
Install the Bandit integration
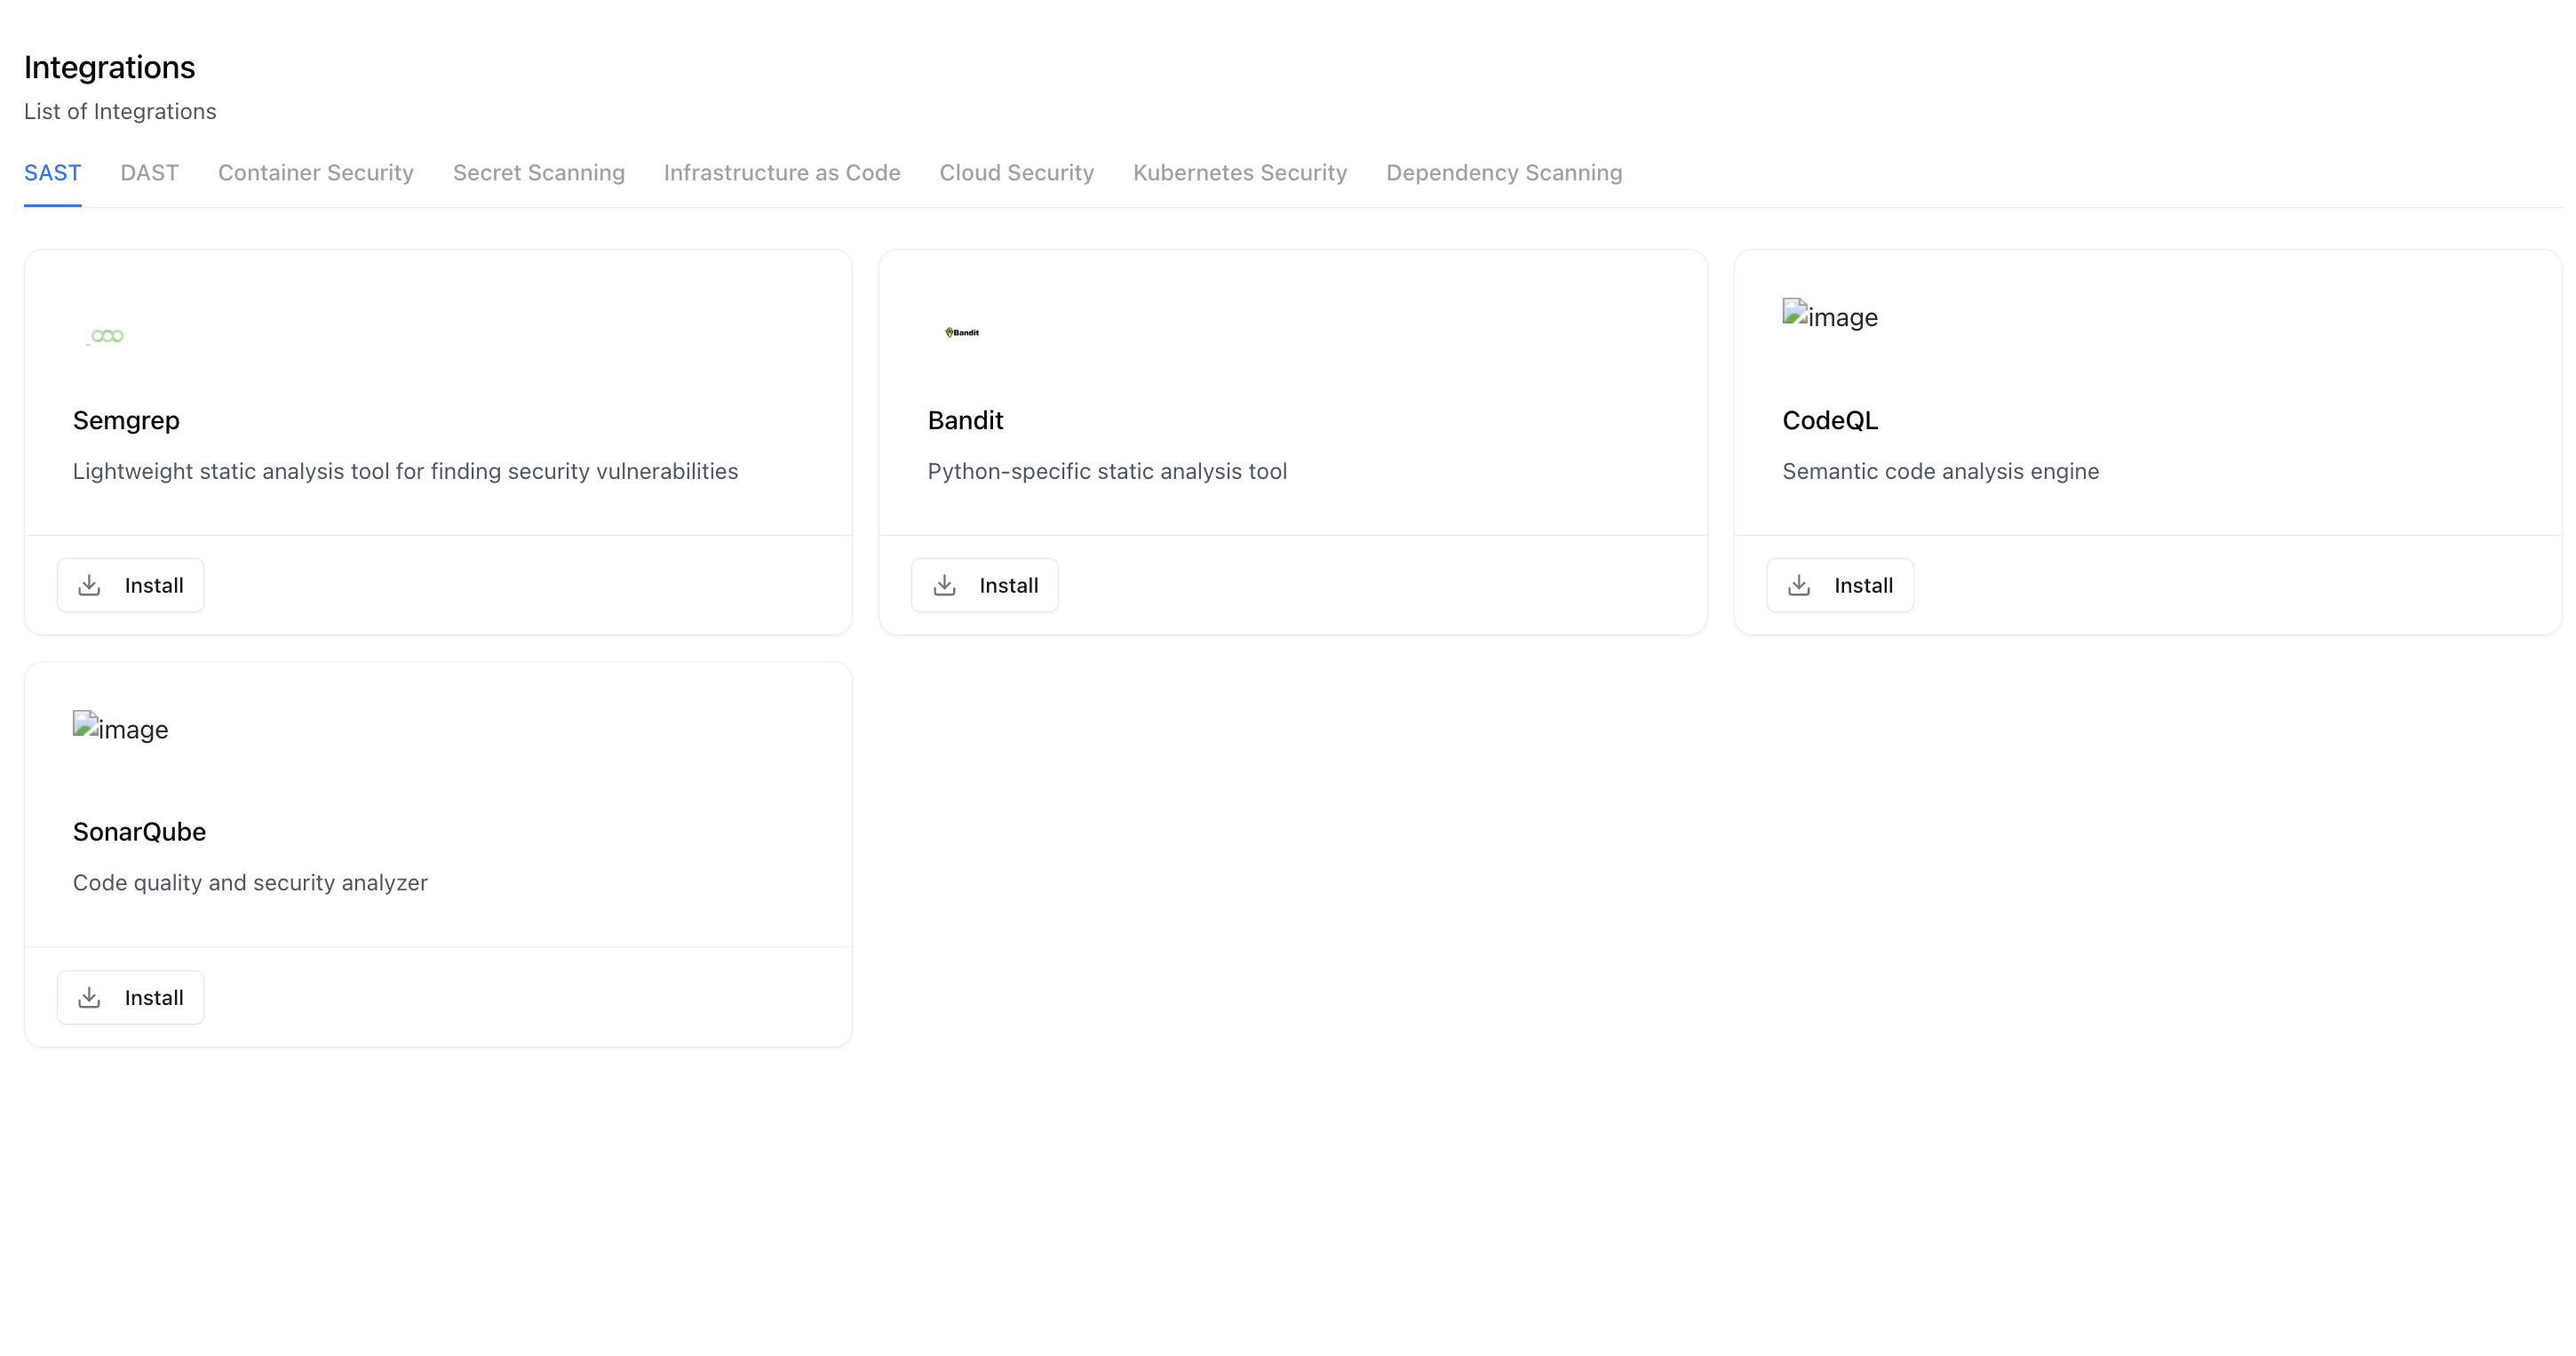pyautogui.click(x=985, y=585)
